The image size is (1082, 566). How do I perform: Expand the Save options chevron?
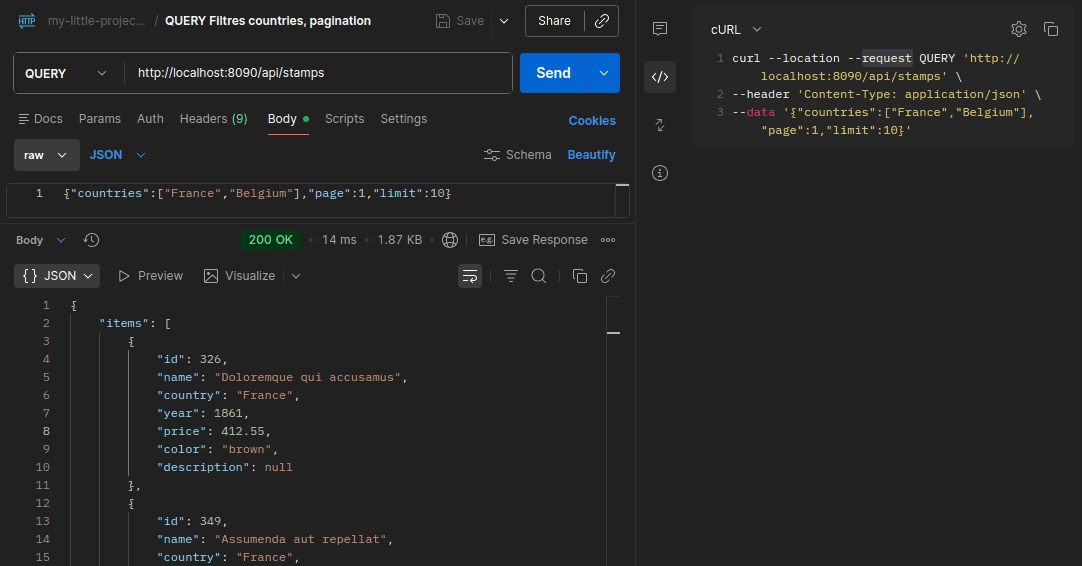(x=504, y=21)
